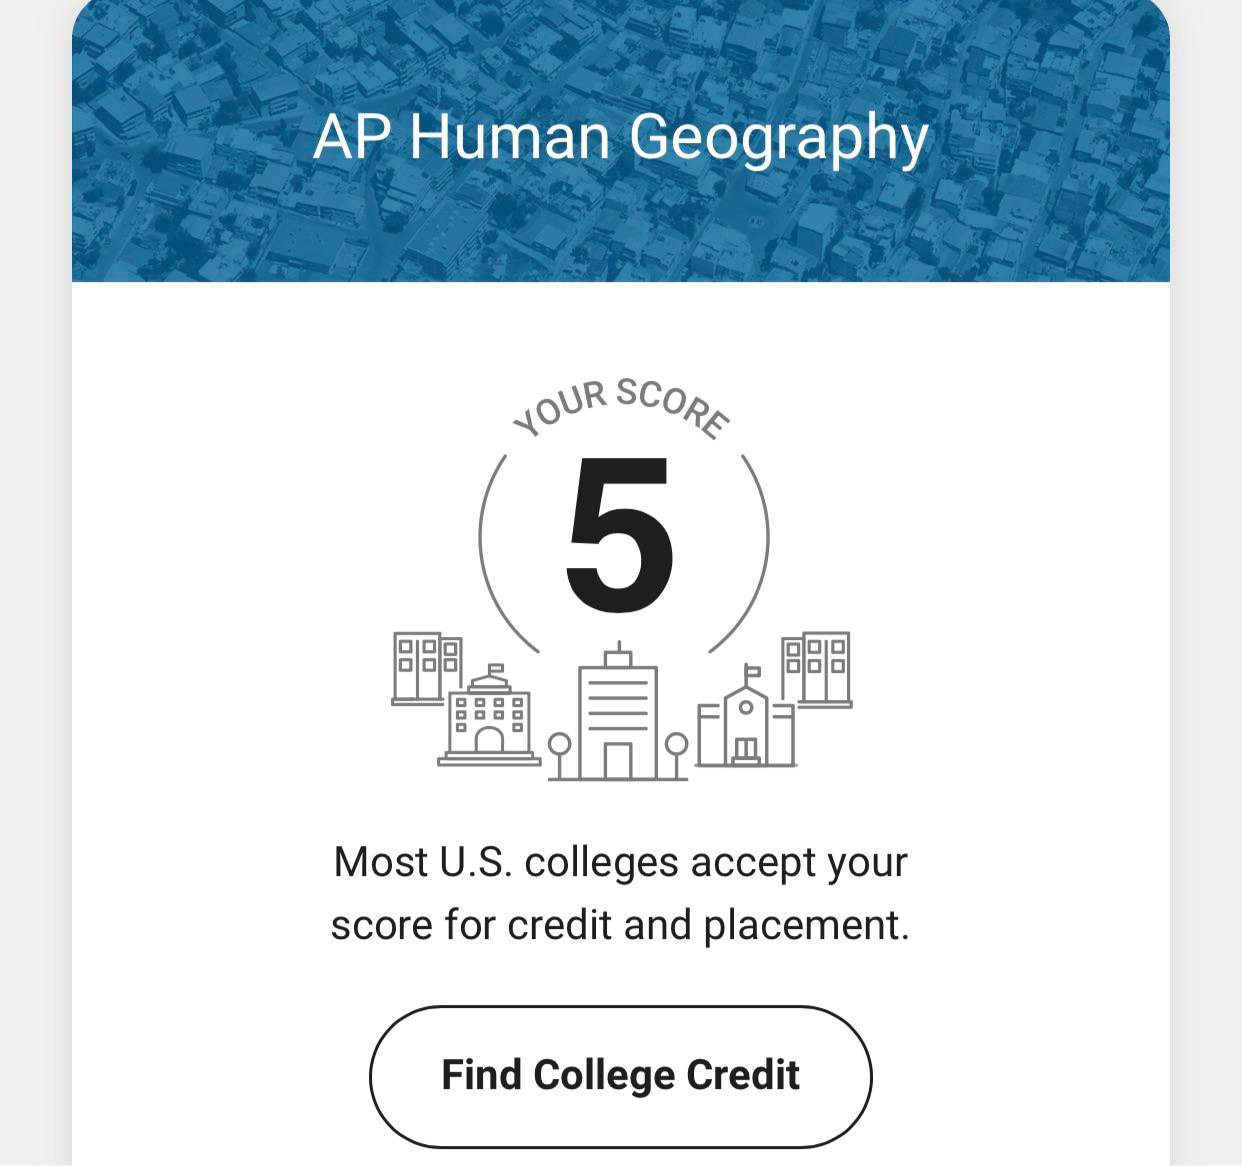The height and width of the screenshot is (1166, 1242).
Task: Click the tall office tower icon
Action: coord(618,715)
